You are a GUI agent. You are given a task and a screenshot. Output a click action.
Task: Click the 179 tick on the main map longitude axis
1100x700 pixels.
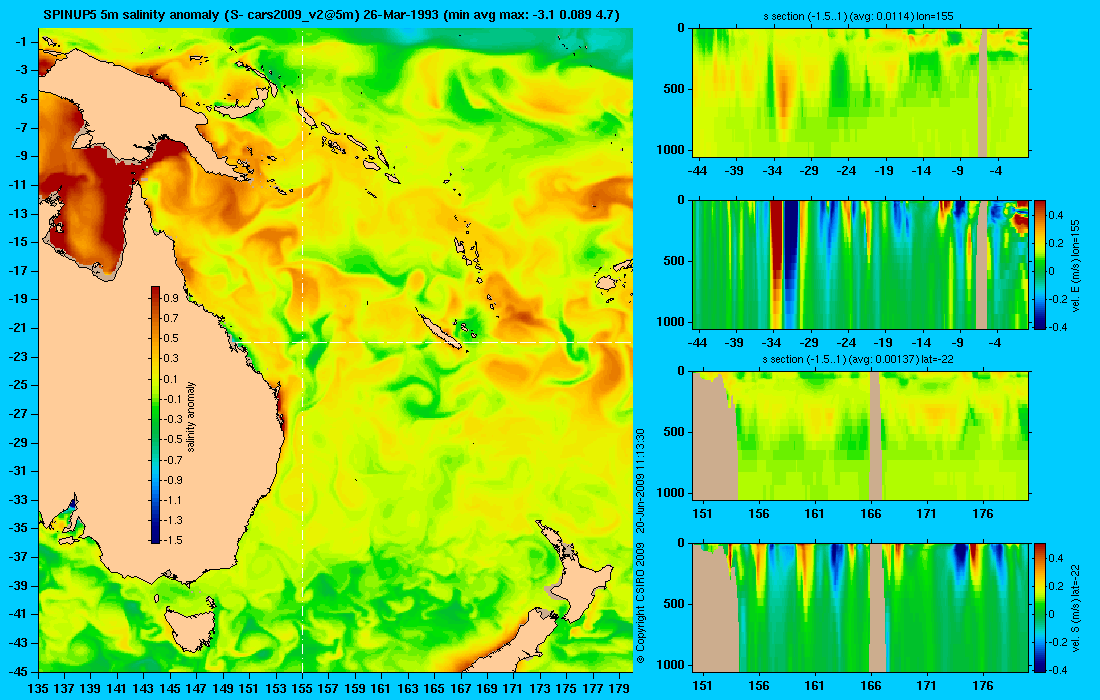coord(619,688)
